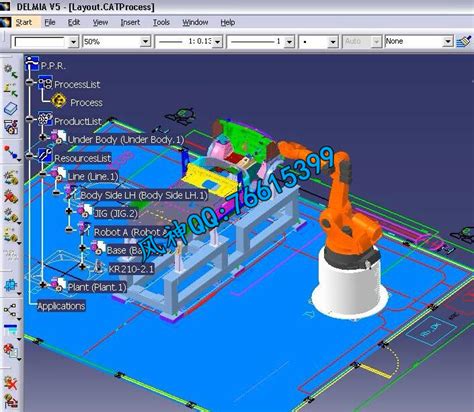Click the red and blue linked dots icon
The height and width of the screenshot is (412, 474).
tap(11, 152)
